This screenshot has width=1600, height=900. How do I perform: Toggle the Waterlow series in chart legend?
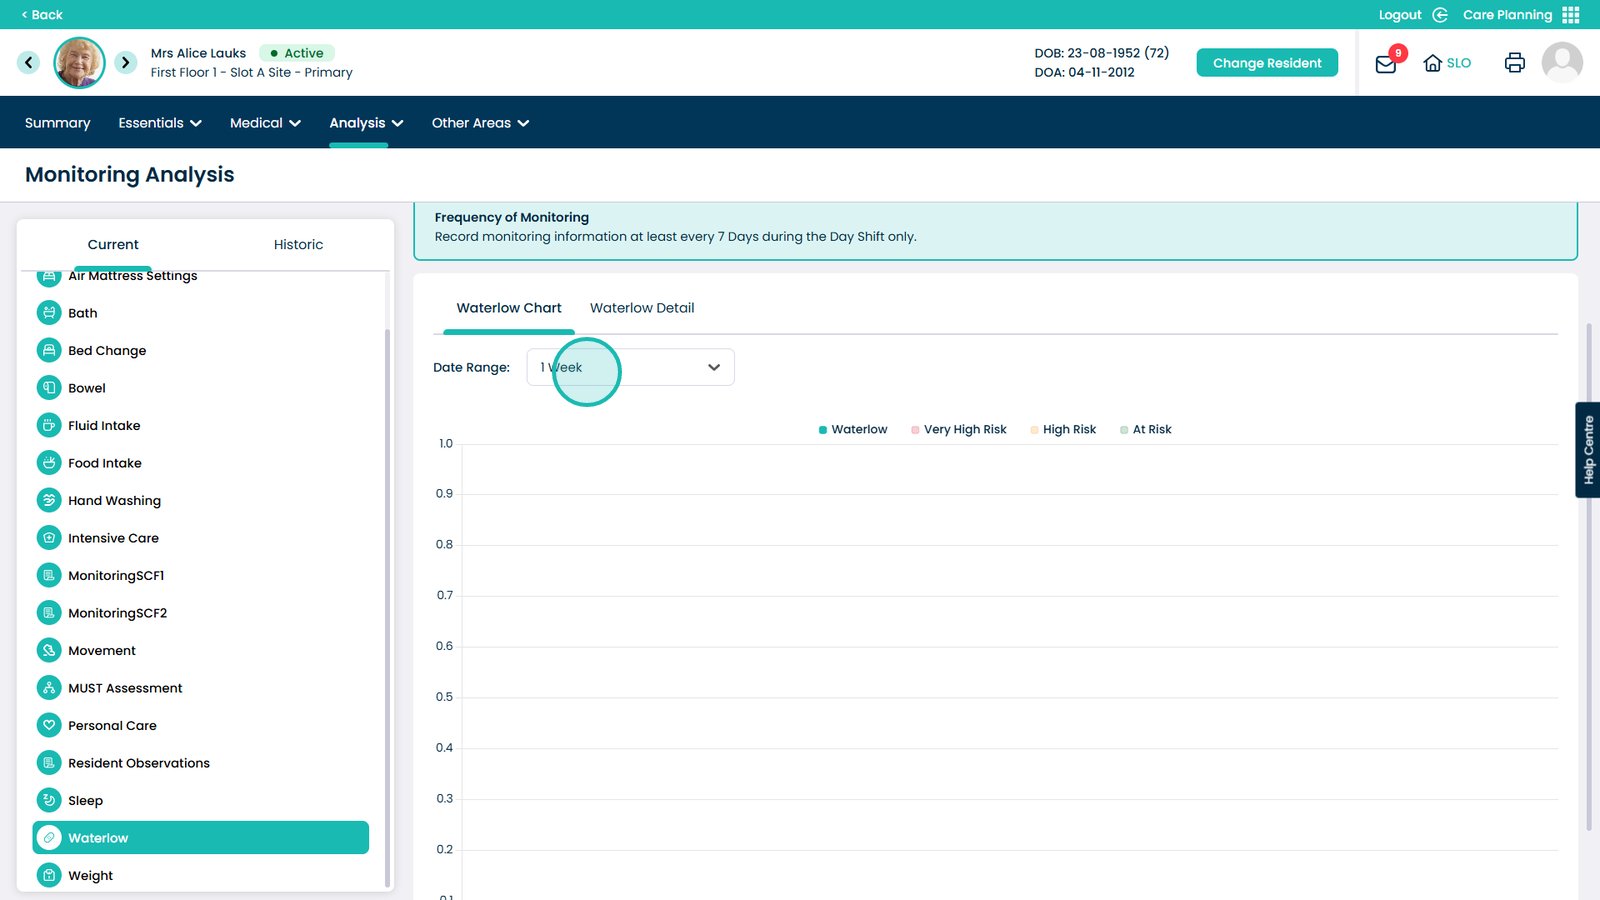pyautogui.click(x=853, y=430)
